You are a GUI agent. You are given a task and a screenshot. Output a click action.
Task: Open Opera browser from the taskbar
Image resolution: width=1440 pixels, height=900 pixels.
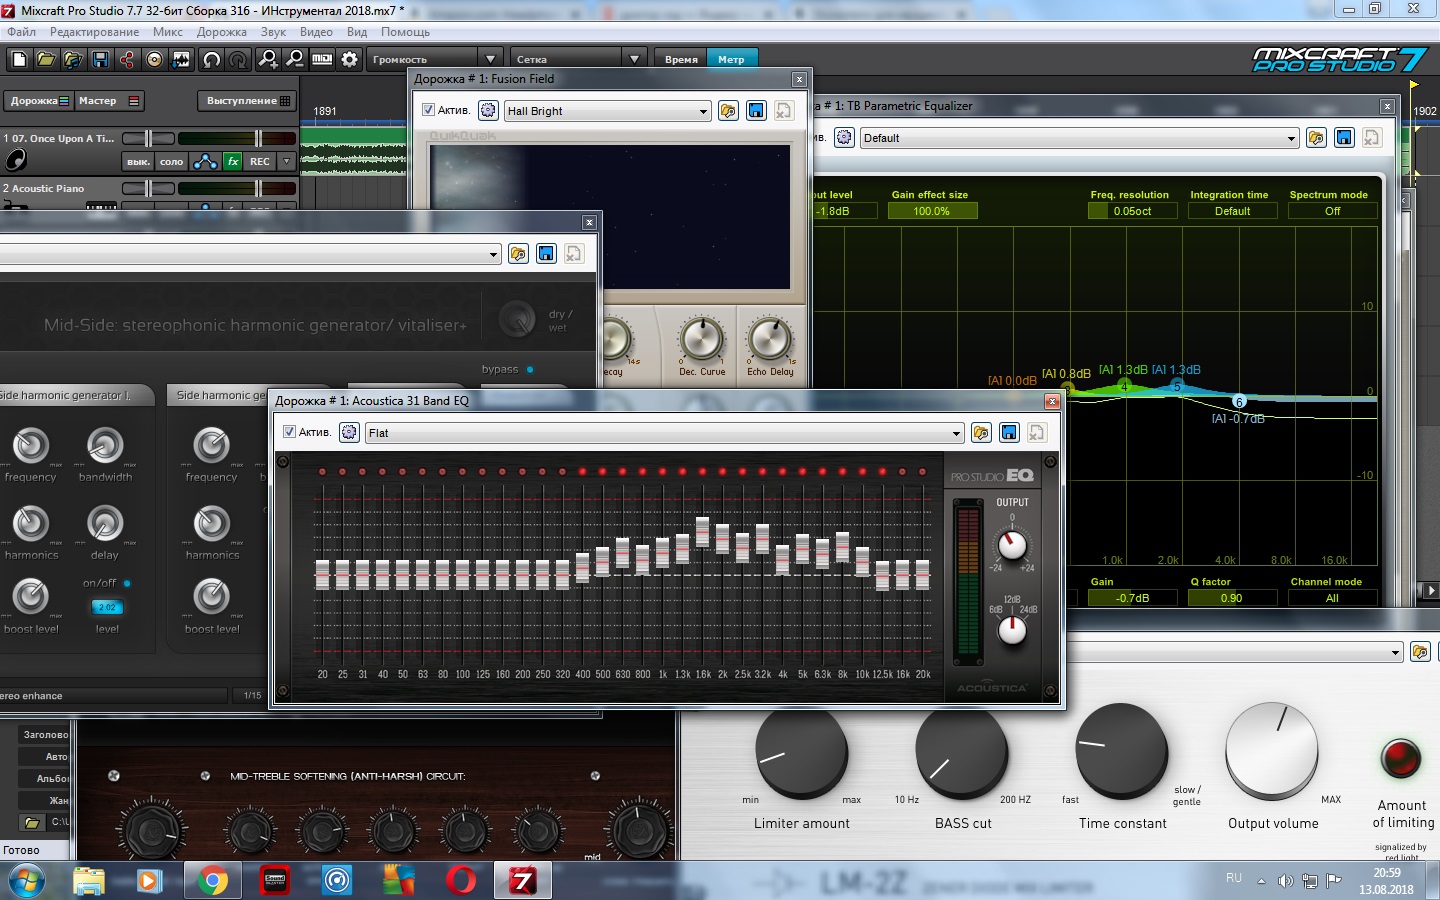pyautogui.click(x=461, y=881)
